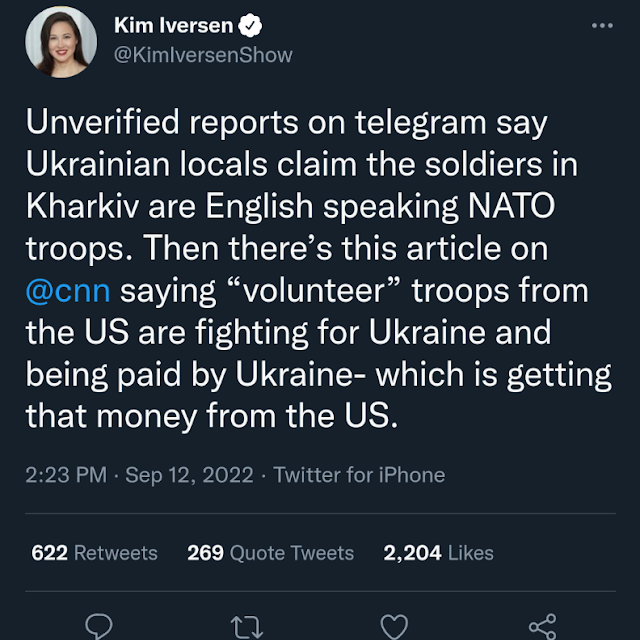View the 2,204 Likes list
Image resolution: width=640 pixels, height=640 pixels.
tap(438, 553)
